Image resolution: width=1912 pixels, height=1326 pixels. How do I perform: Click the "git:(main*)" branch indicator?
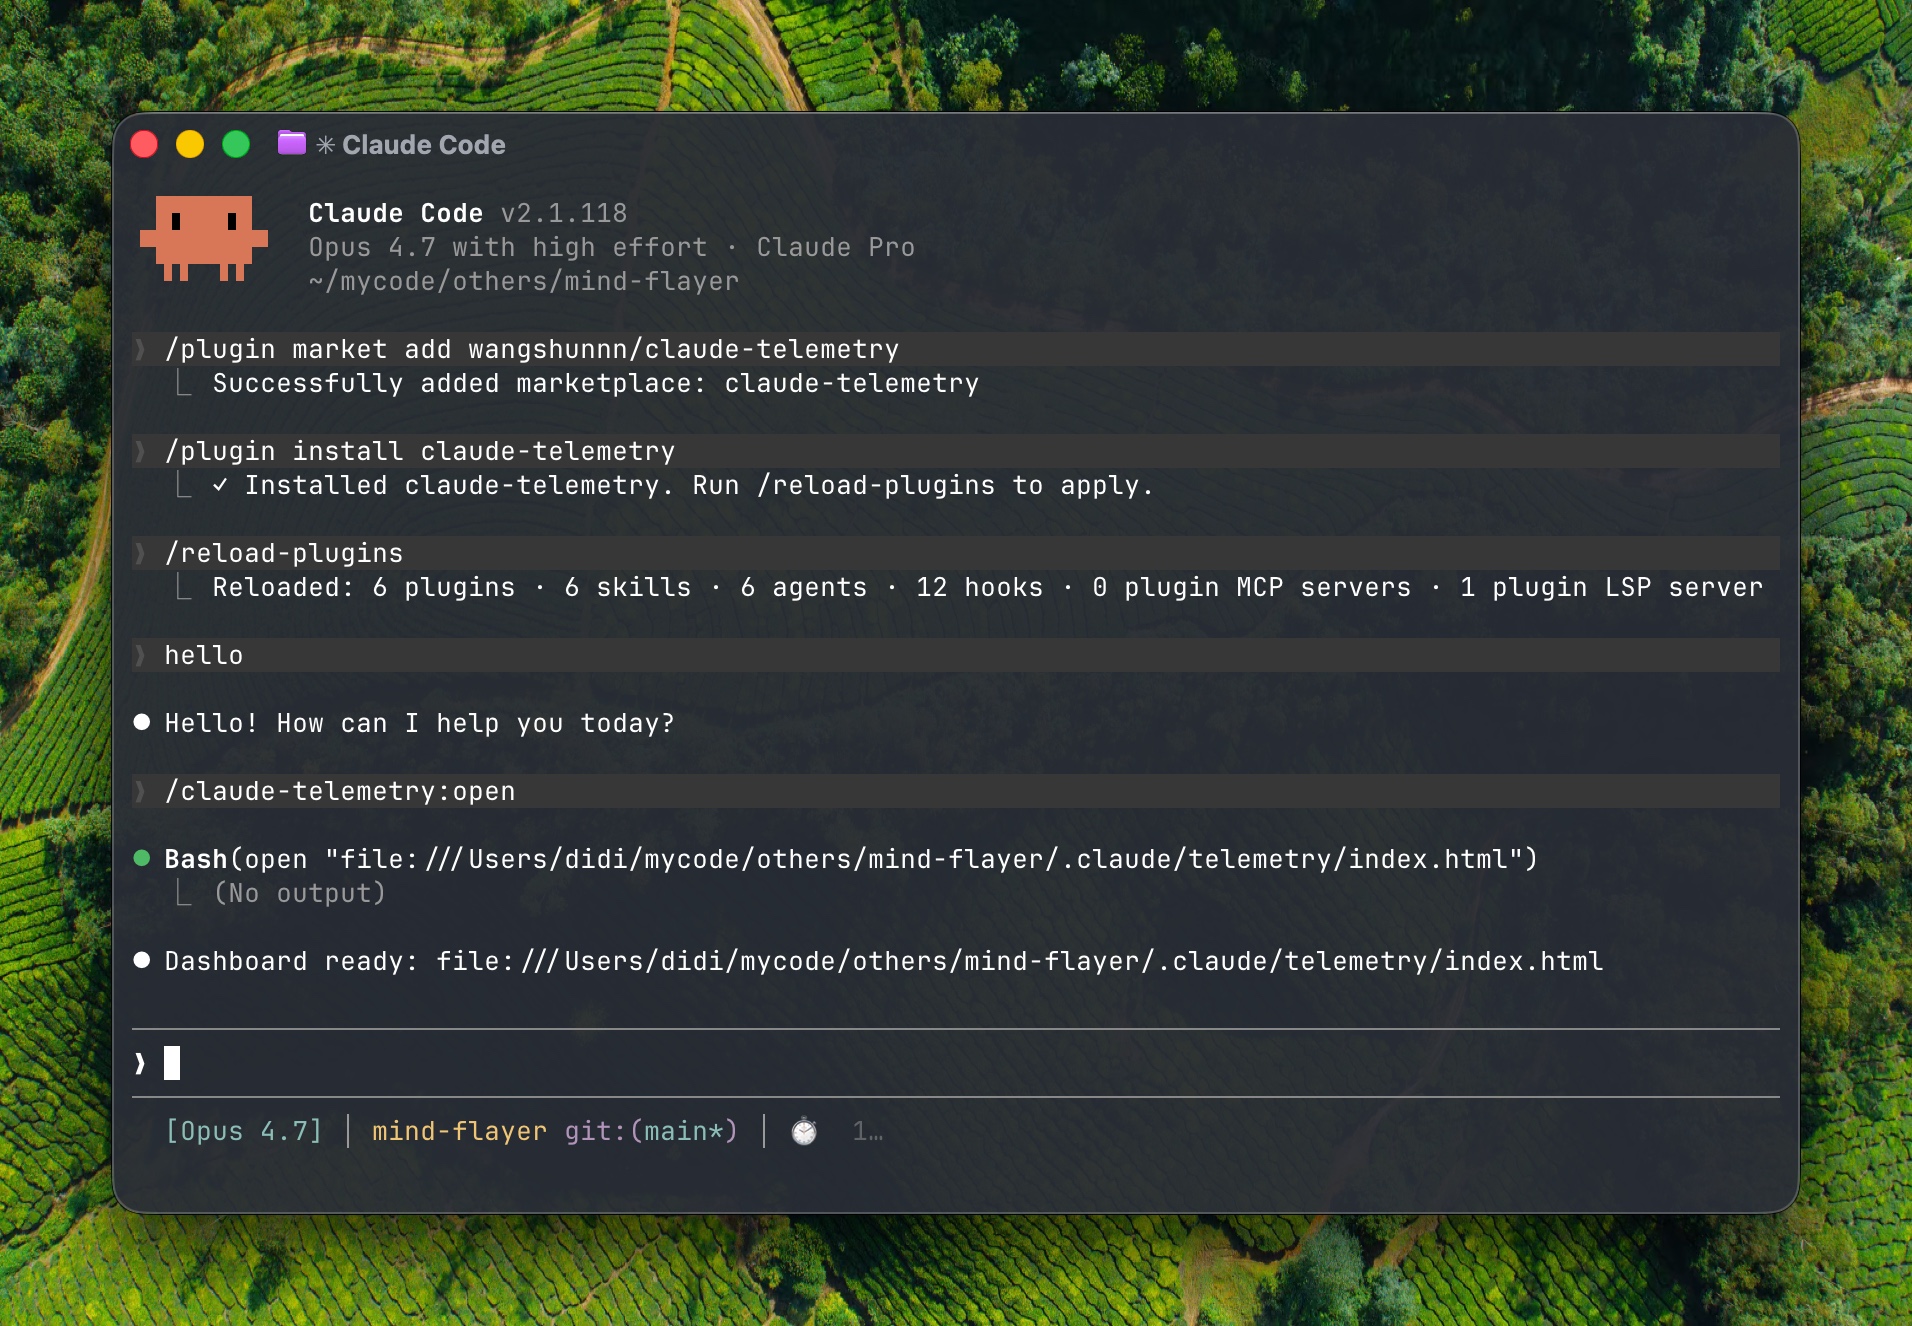pos(652,1131)
